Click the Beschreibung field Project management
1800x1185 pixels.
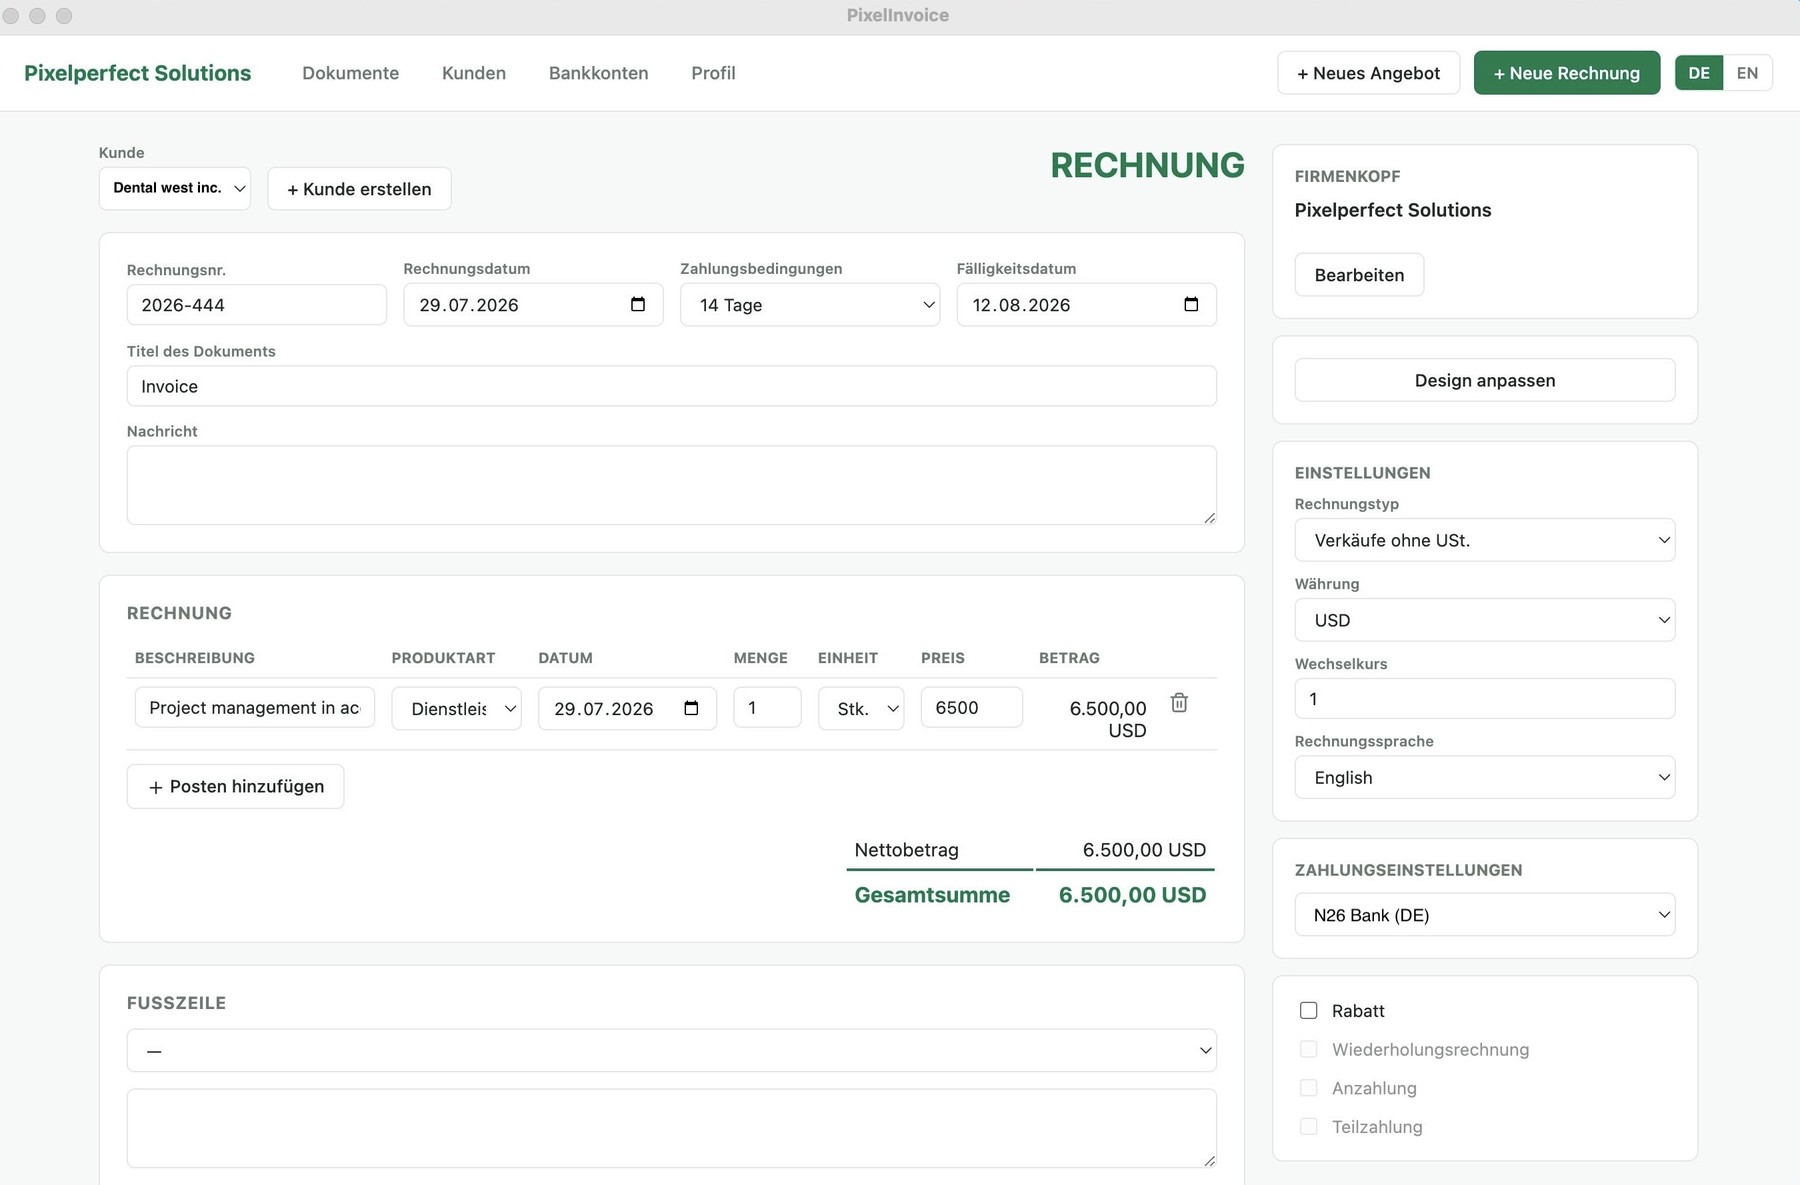tap(255, 707)
